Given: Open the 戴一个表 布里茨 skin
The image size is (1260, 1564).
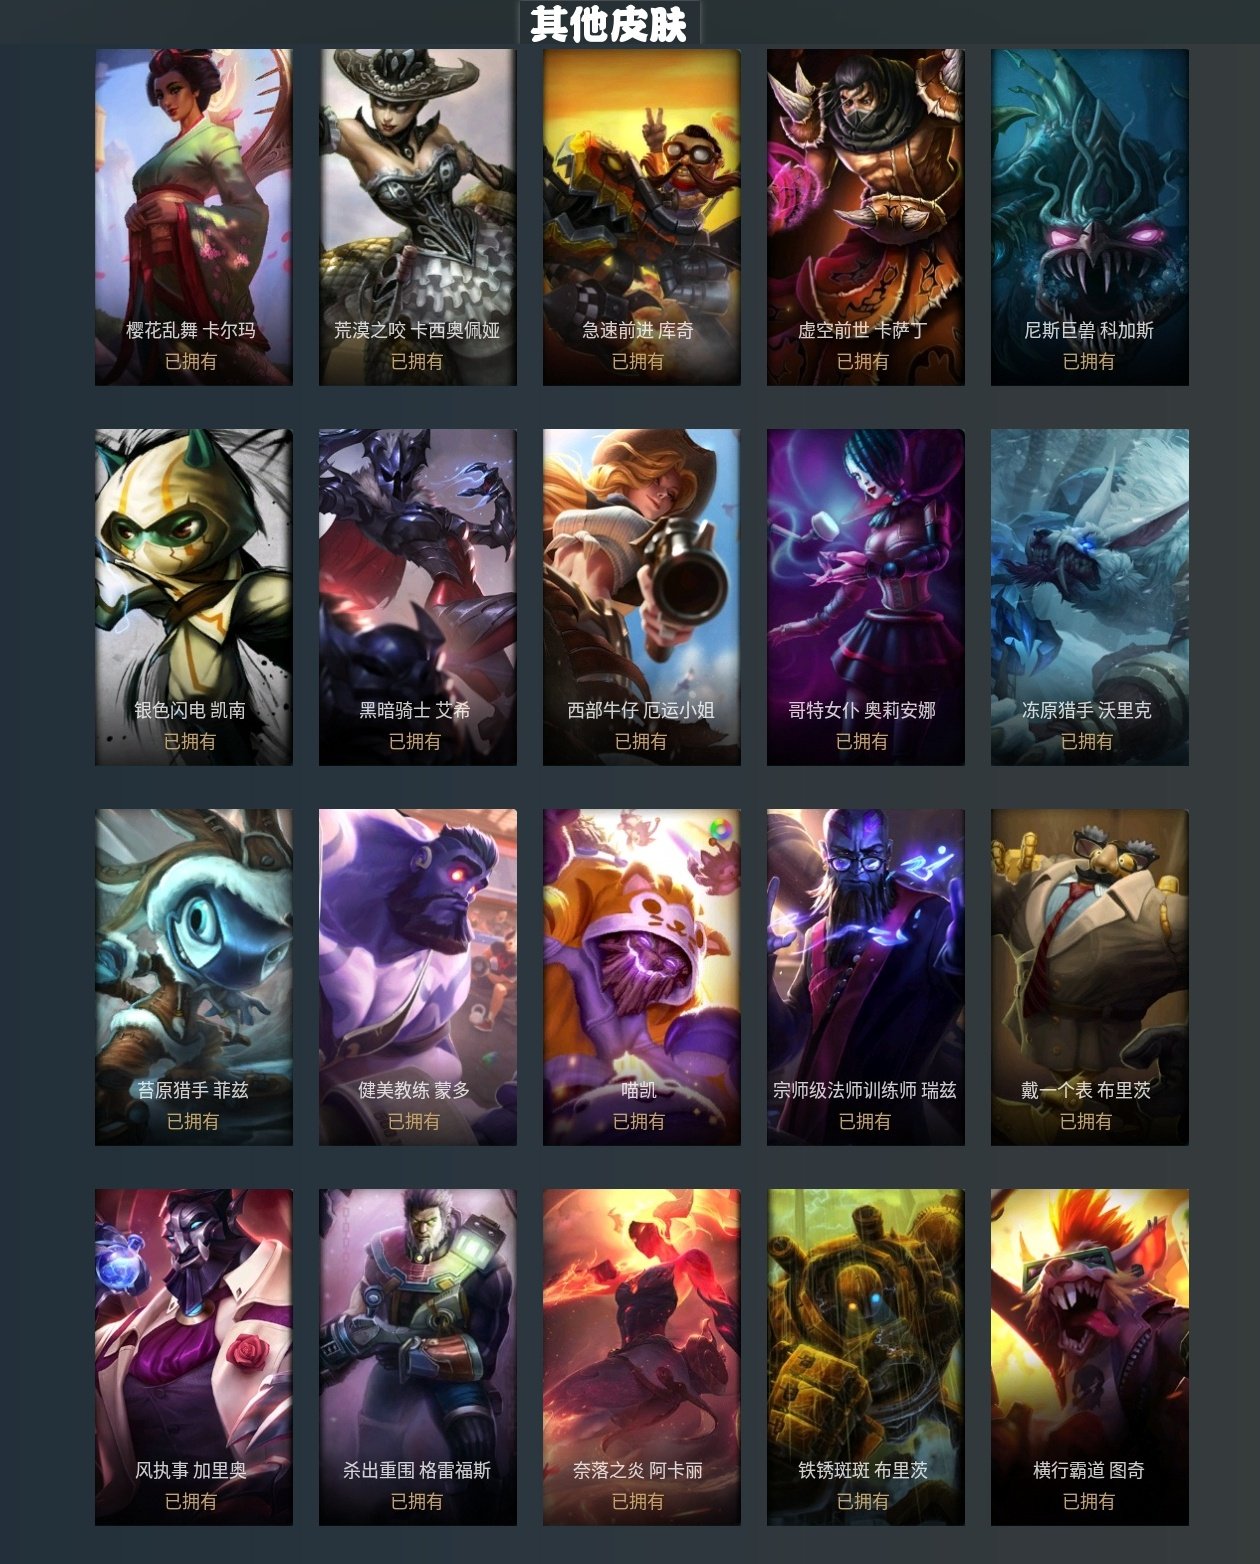Looking at the screenshot, I should pos(1090,977).
